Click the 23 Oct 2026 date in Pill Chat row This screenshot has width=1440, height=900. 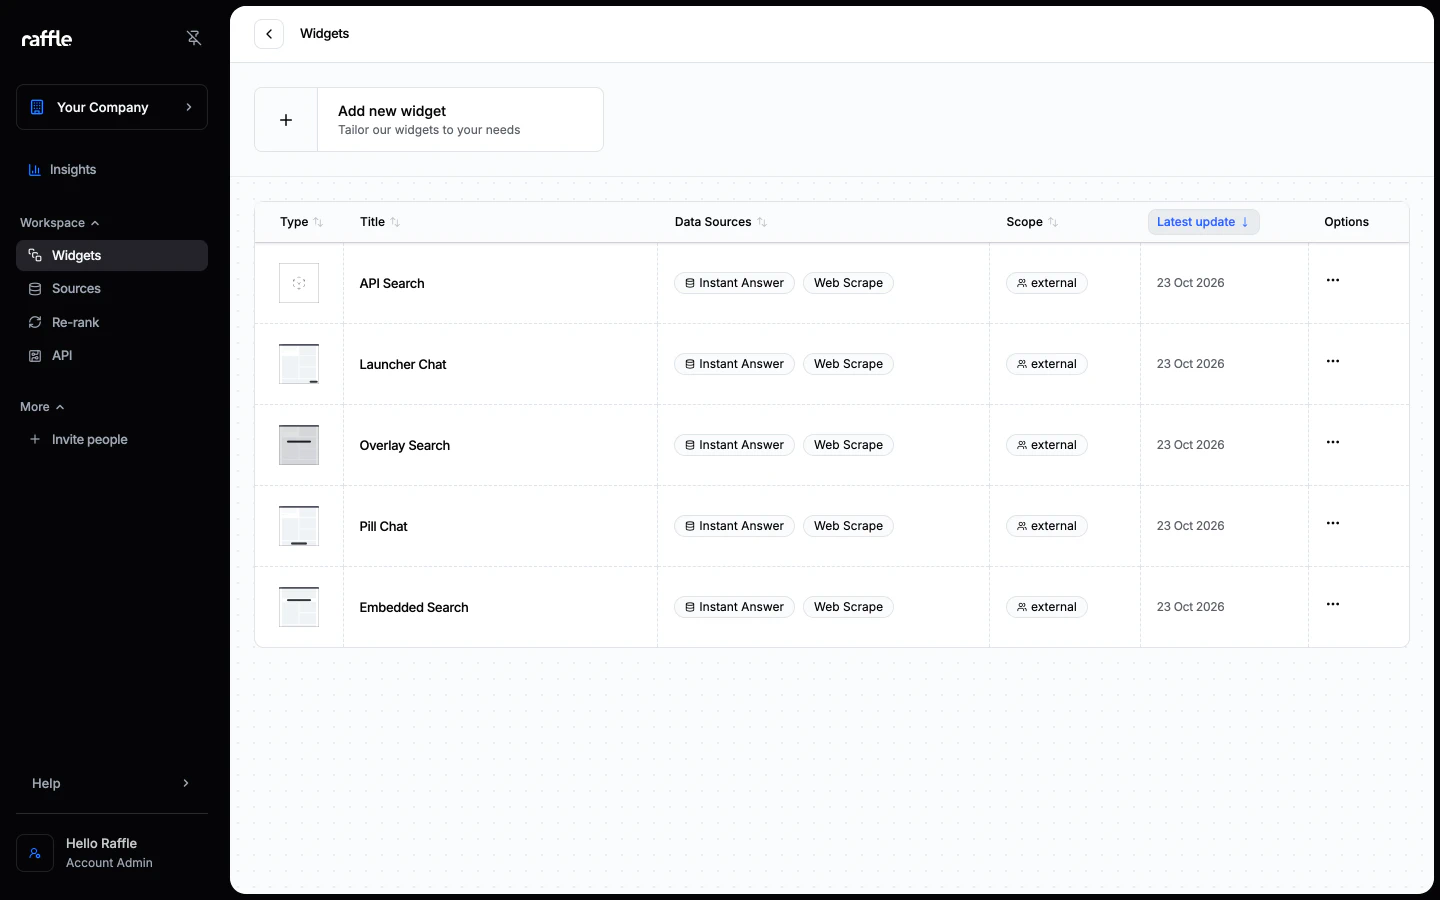1190,526
